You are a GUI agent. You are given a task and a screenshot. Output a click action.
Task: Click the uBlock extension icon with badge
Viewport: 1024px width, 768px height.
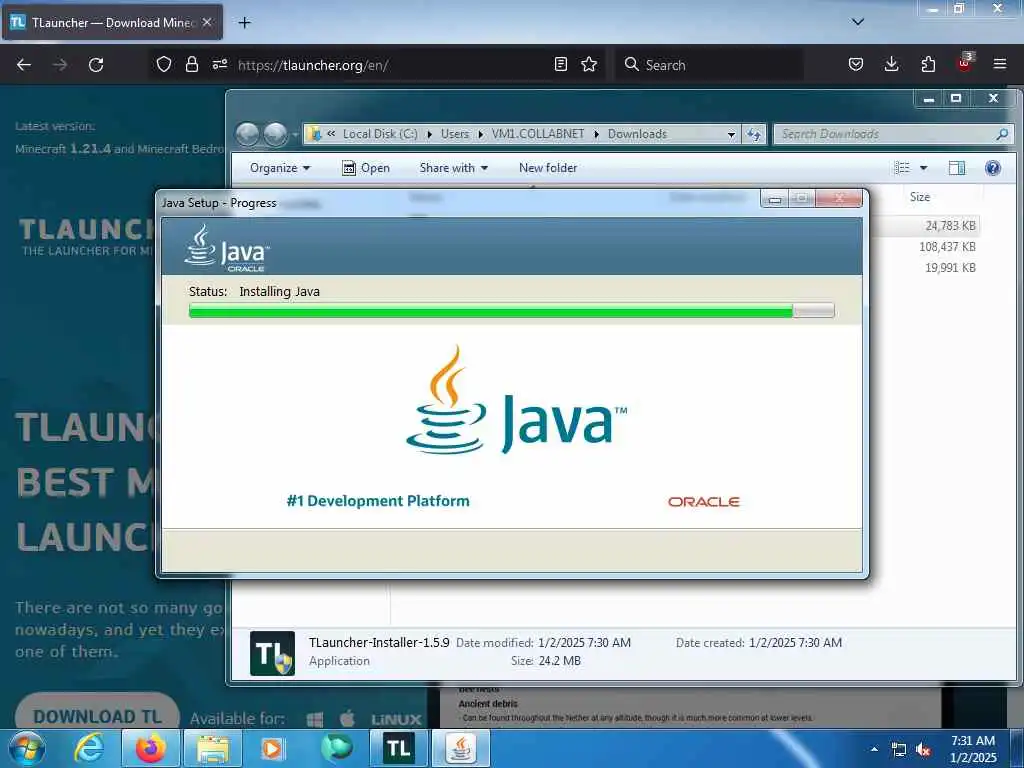coord(965,63)
